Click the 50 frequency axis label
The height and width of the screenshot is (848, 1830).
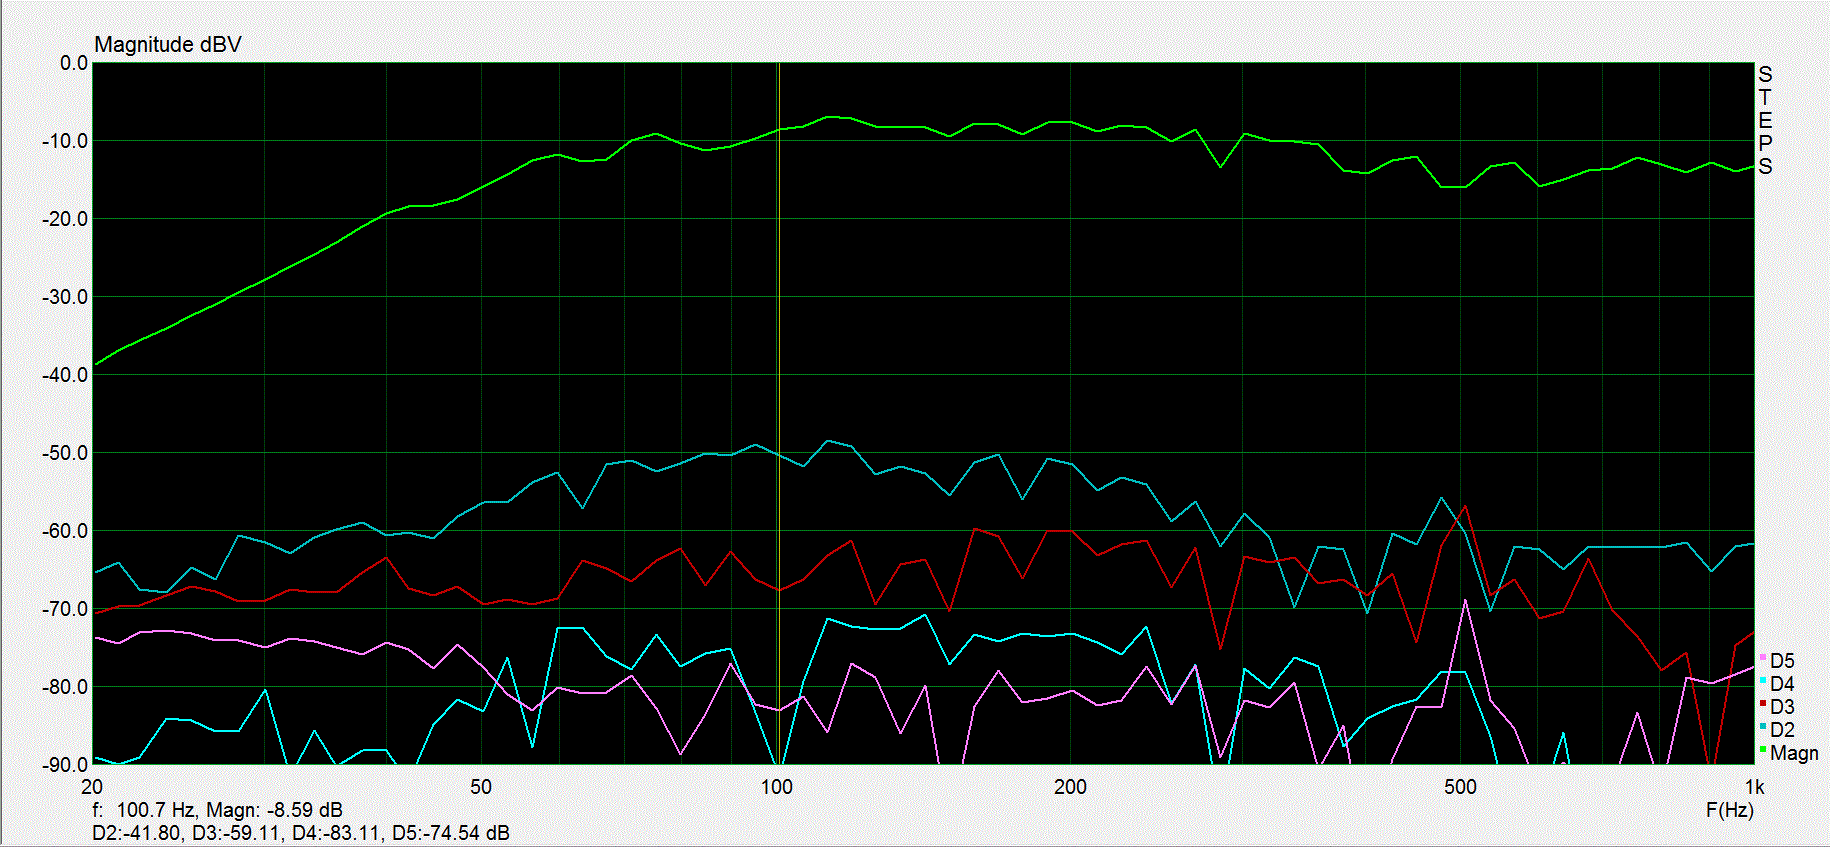click(481, 787)
